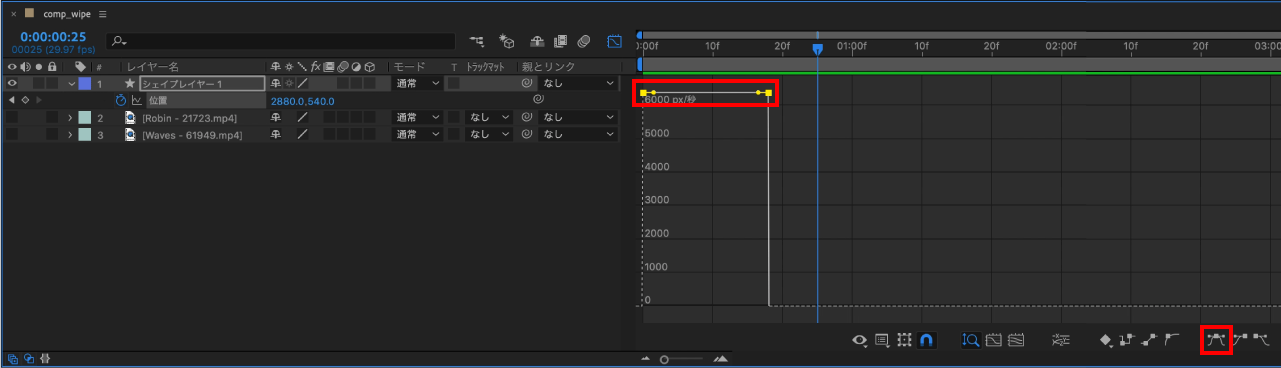Toggle quality switch for Robin layer

[x=302, y=118]
